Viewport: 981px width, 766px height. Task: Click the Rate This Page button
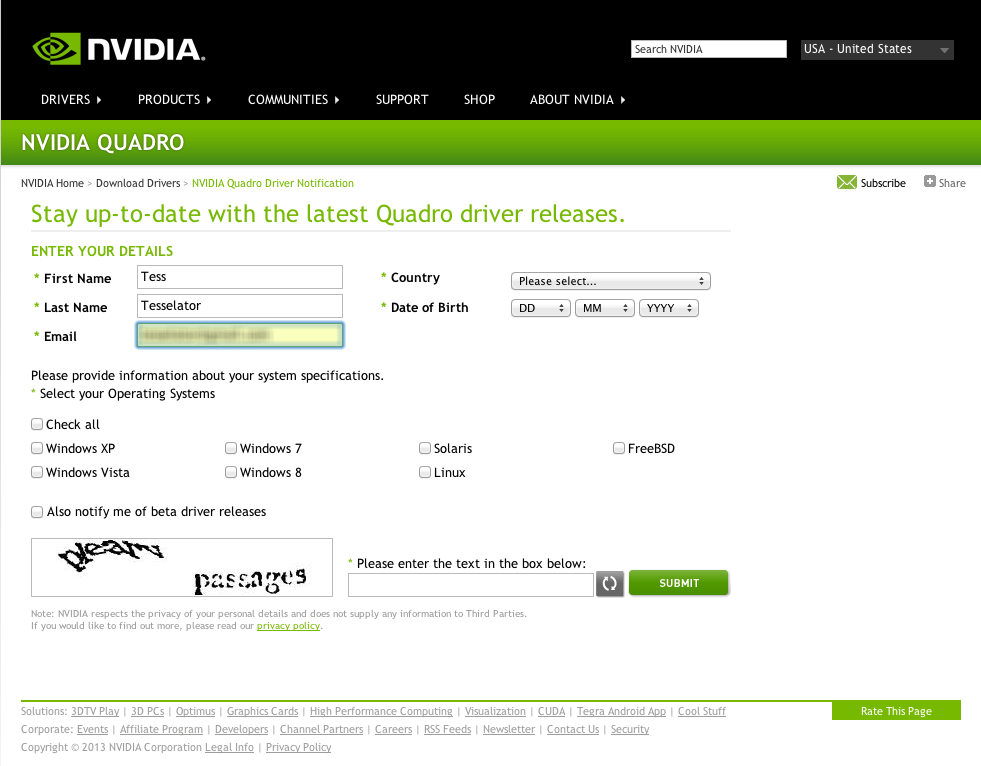896,711
